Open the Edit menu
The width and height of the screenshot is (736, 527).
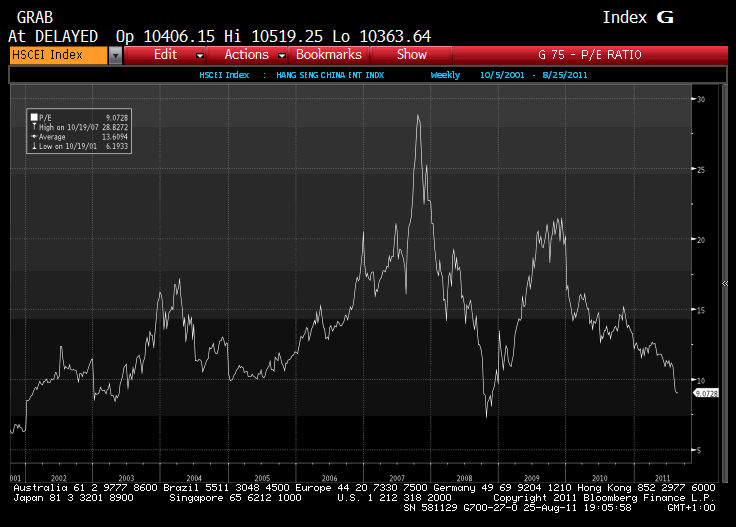click(x=165, y=55)
